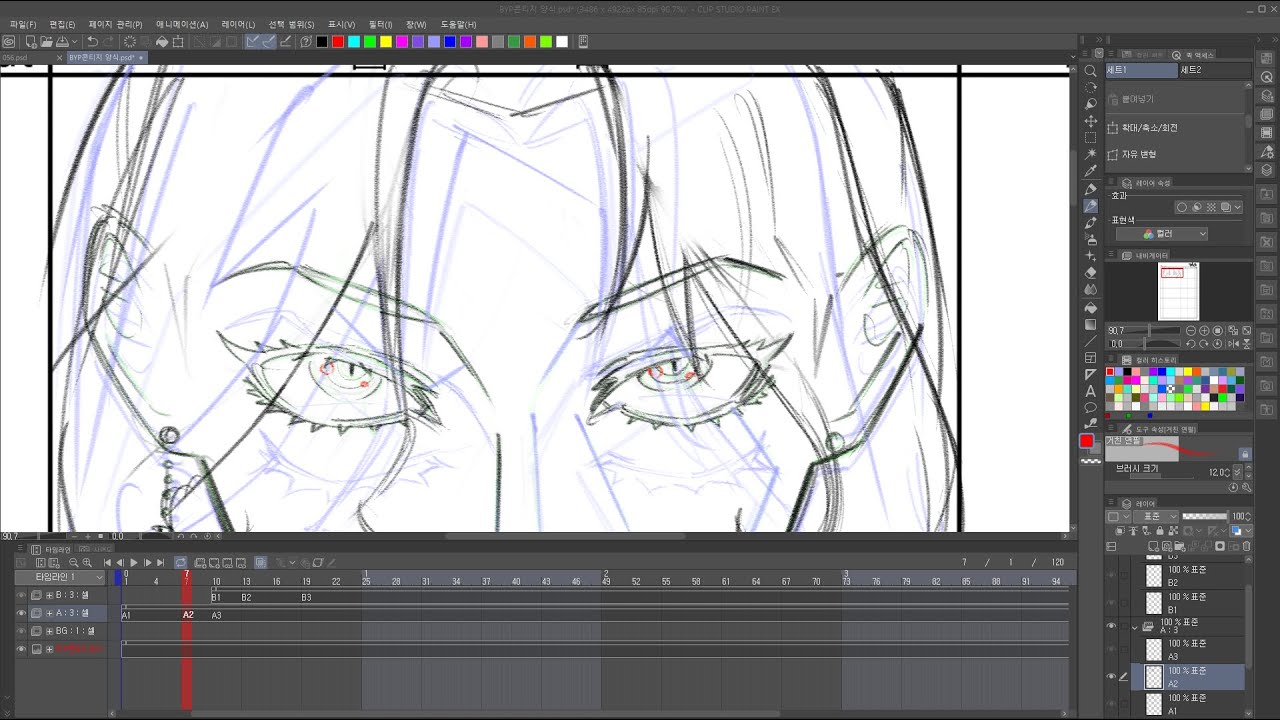Select the Eyedropper tool

tap(1090, 172)
